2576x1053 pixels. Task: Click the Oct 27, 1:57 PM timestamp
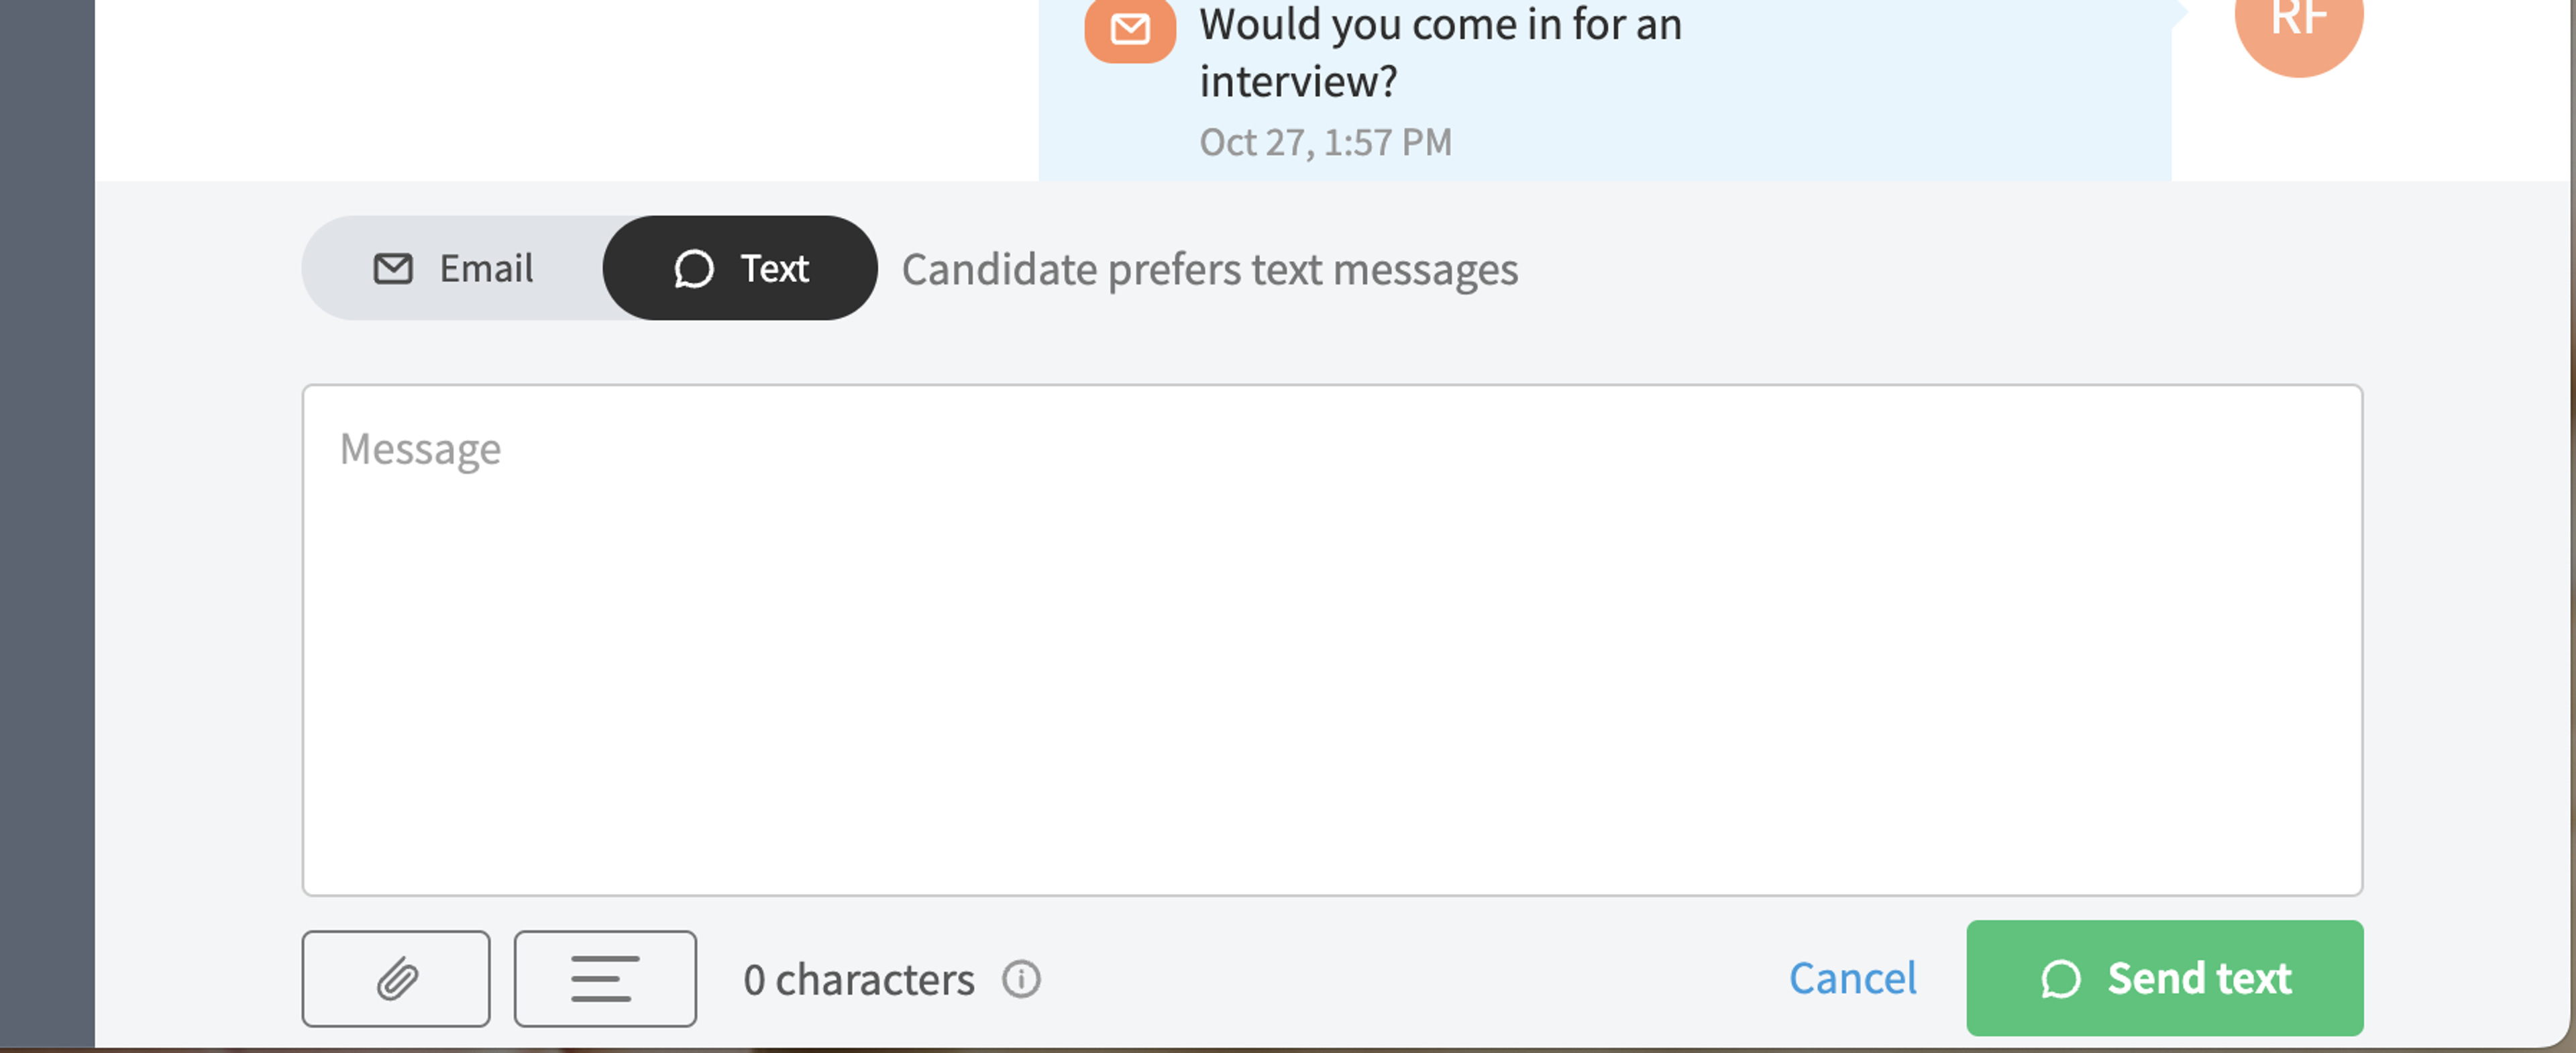click(1325, 142)
